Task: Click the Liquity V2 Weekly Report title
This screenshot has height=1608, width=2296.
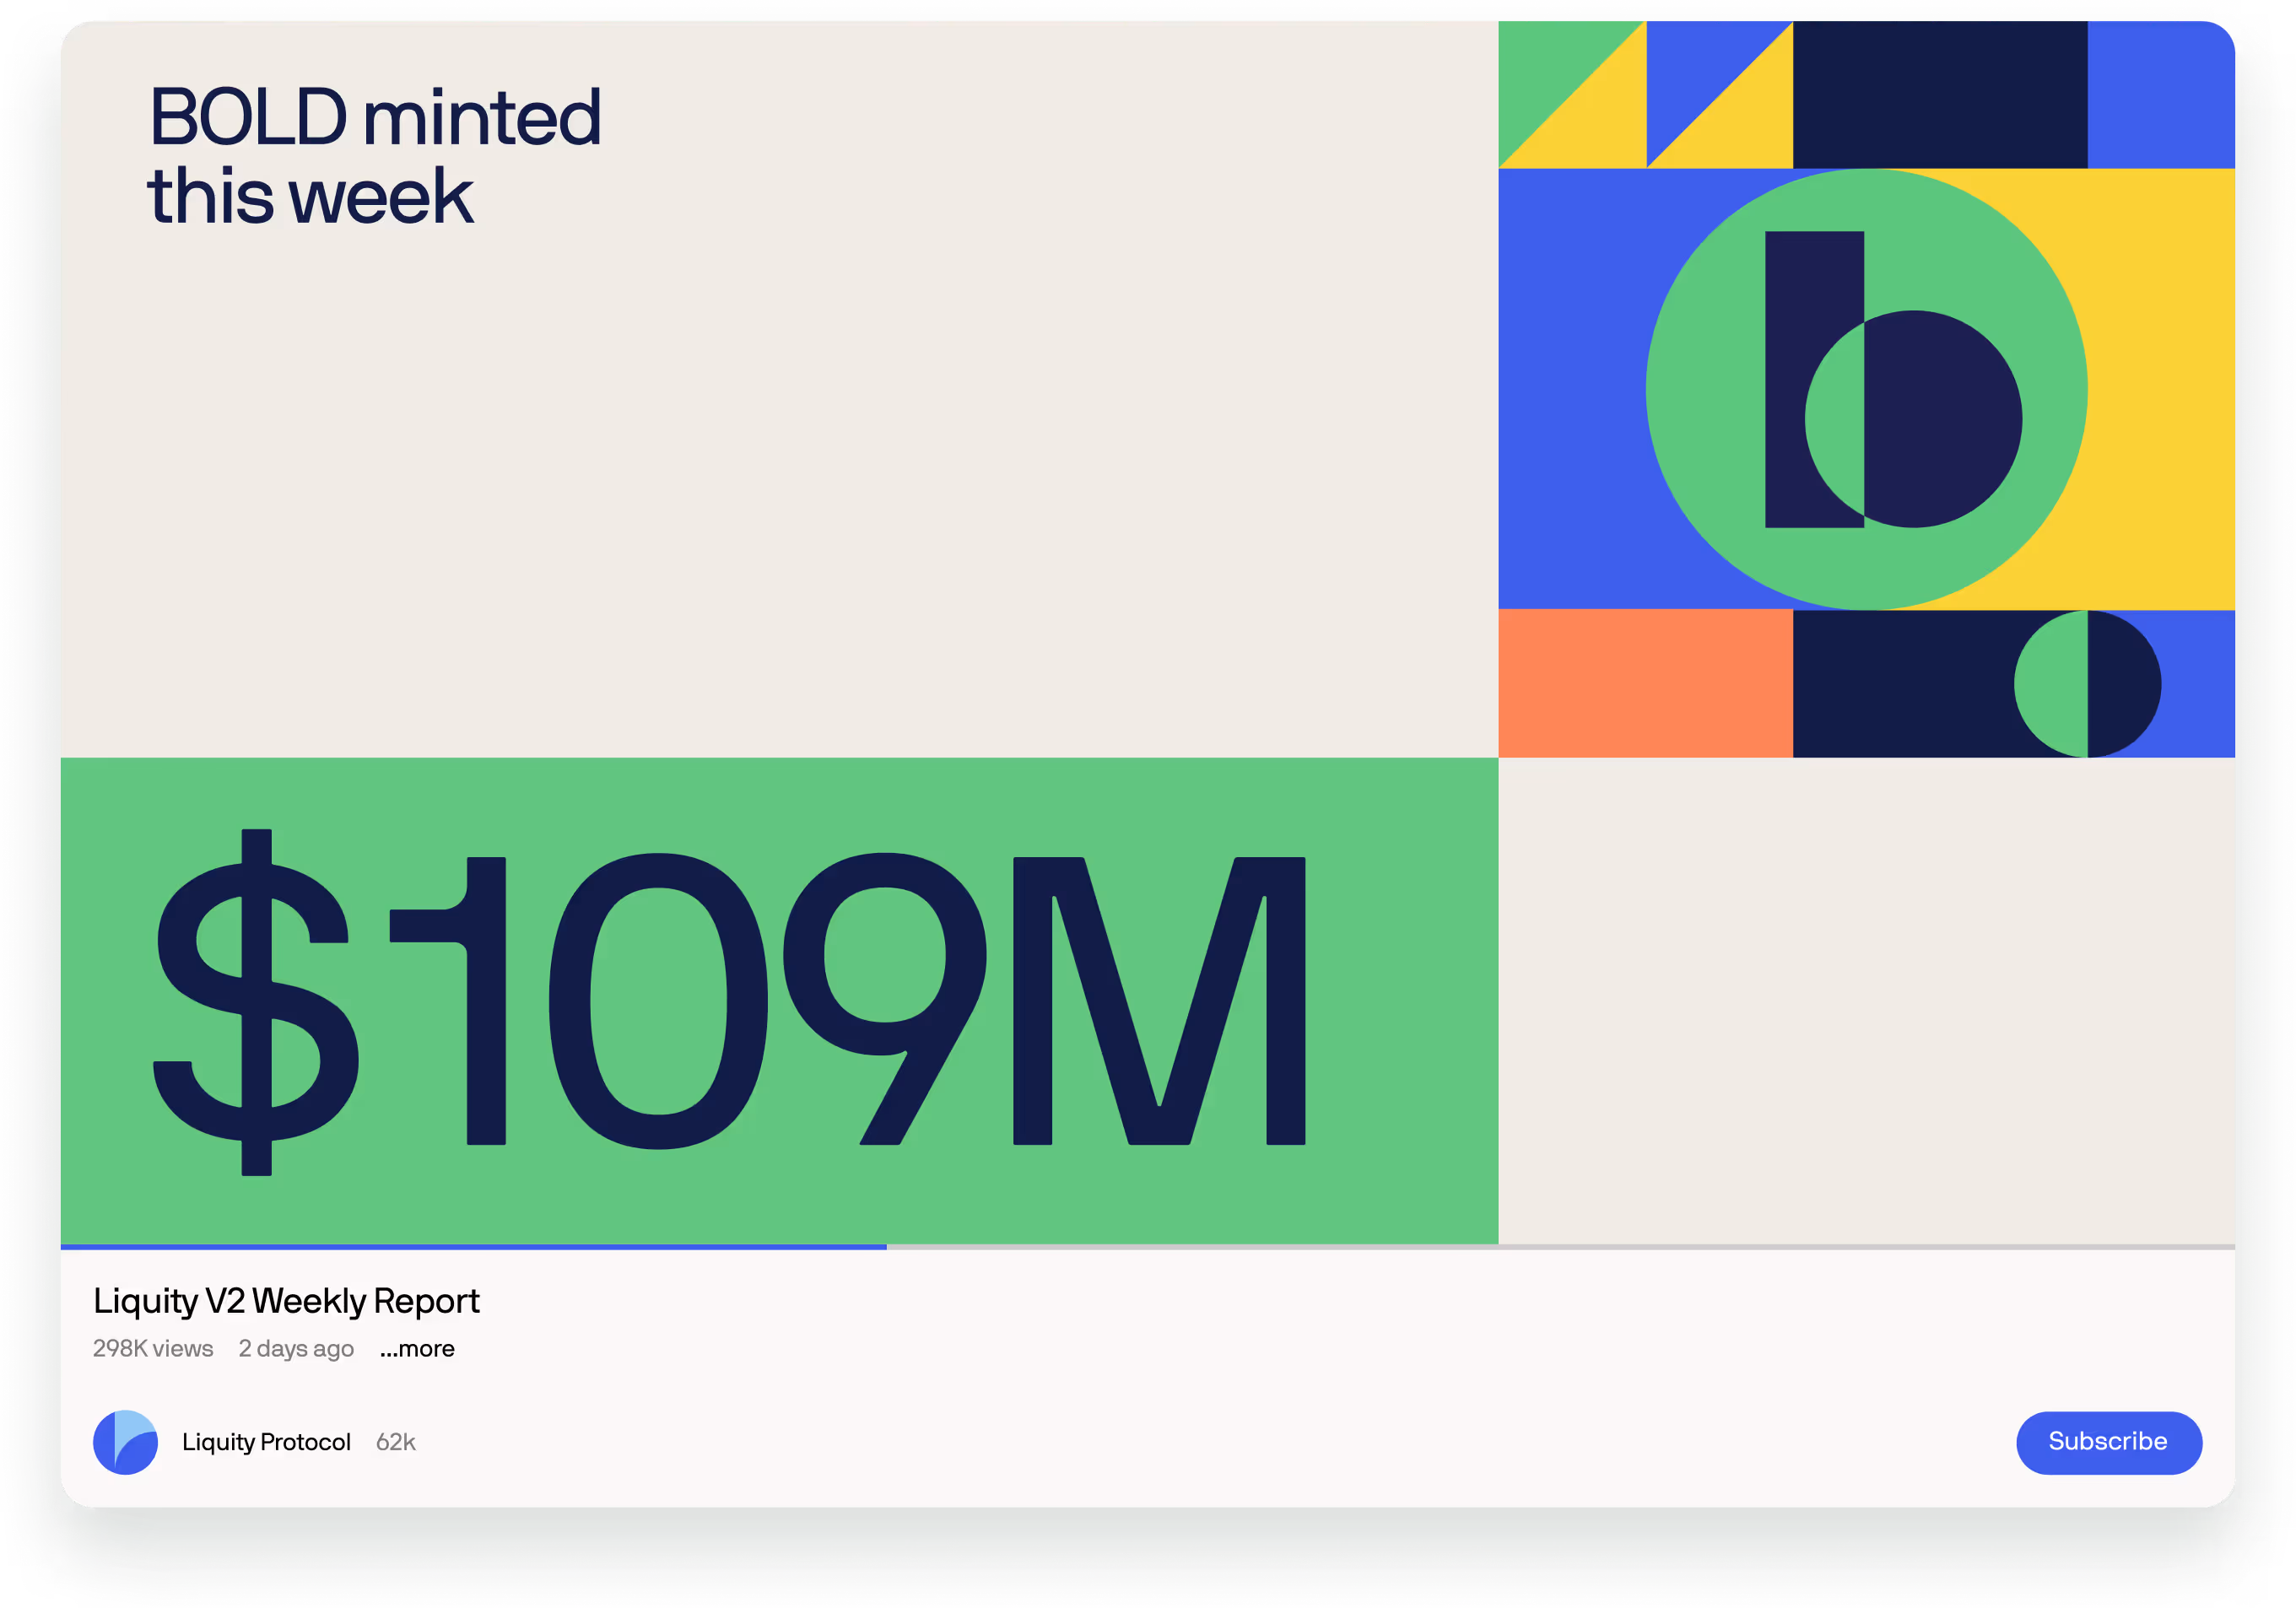Action: (x=286, y=1301)
